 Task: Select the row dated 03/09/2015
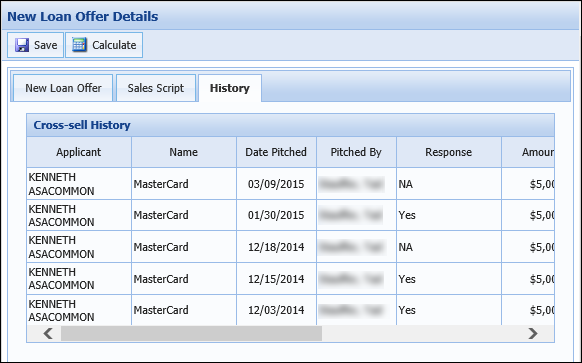click(x=291, y=184)
